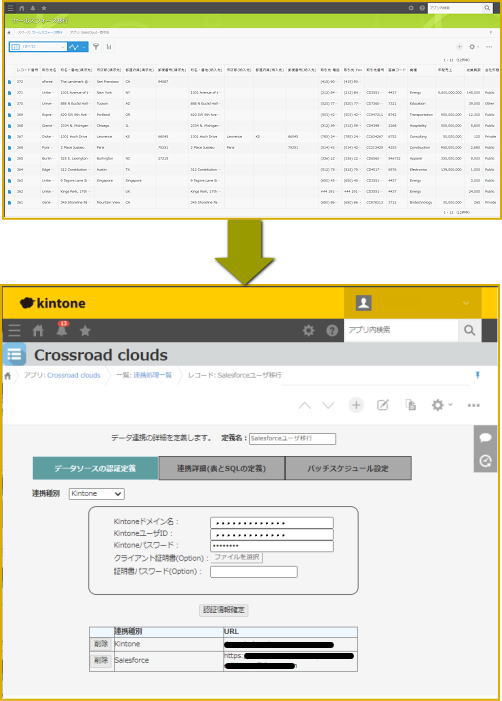Open bookmarks star in the lower kintone bar
The image size is (502, 701).
click(85, 331)
